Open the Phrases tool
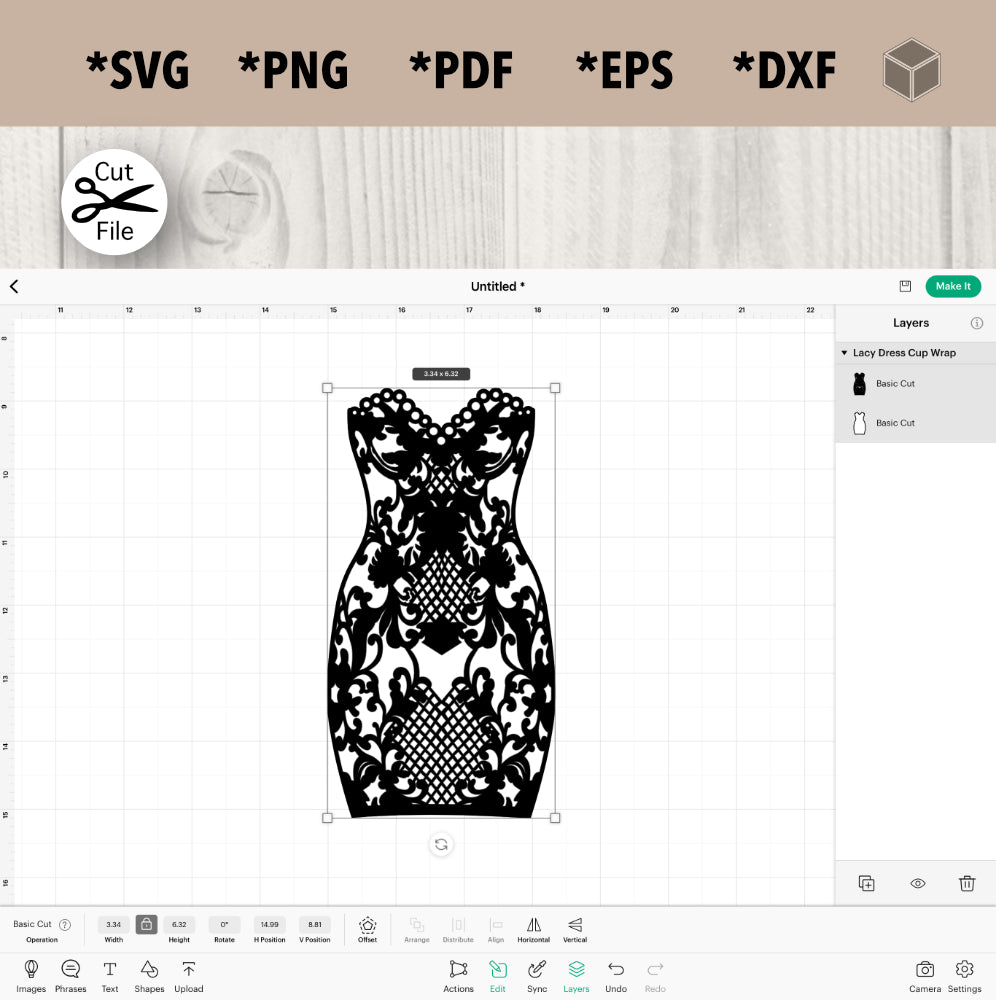Viewport: 996px width, 1000px height. click(70, 976)
